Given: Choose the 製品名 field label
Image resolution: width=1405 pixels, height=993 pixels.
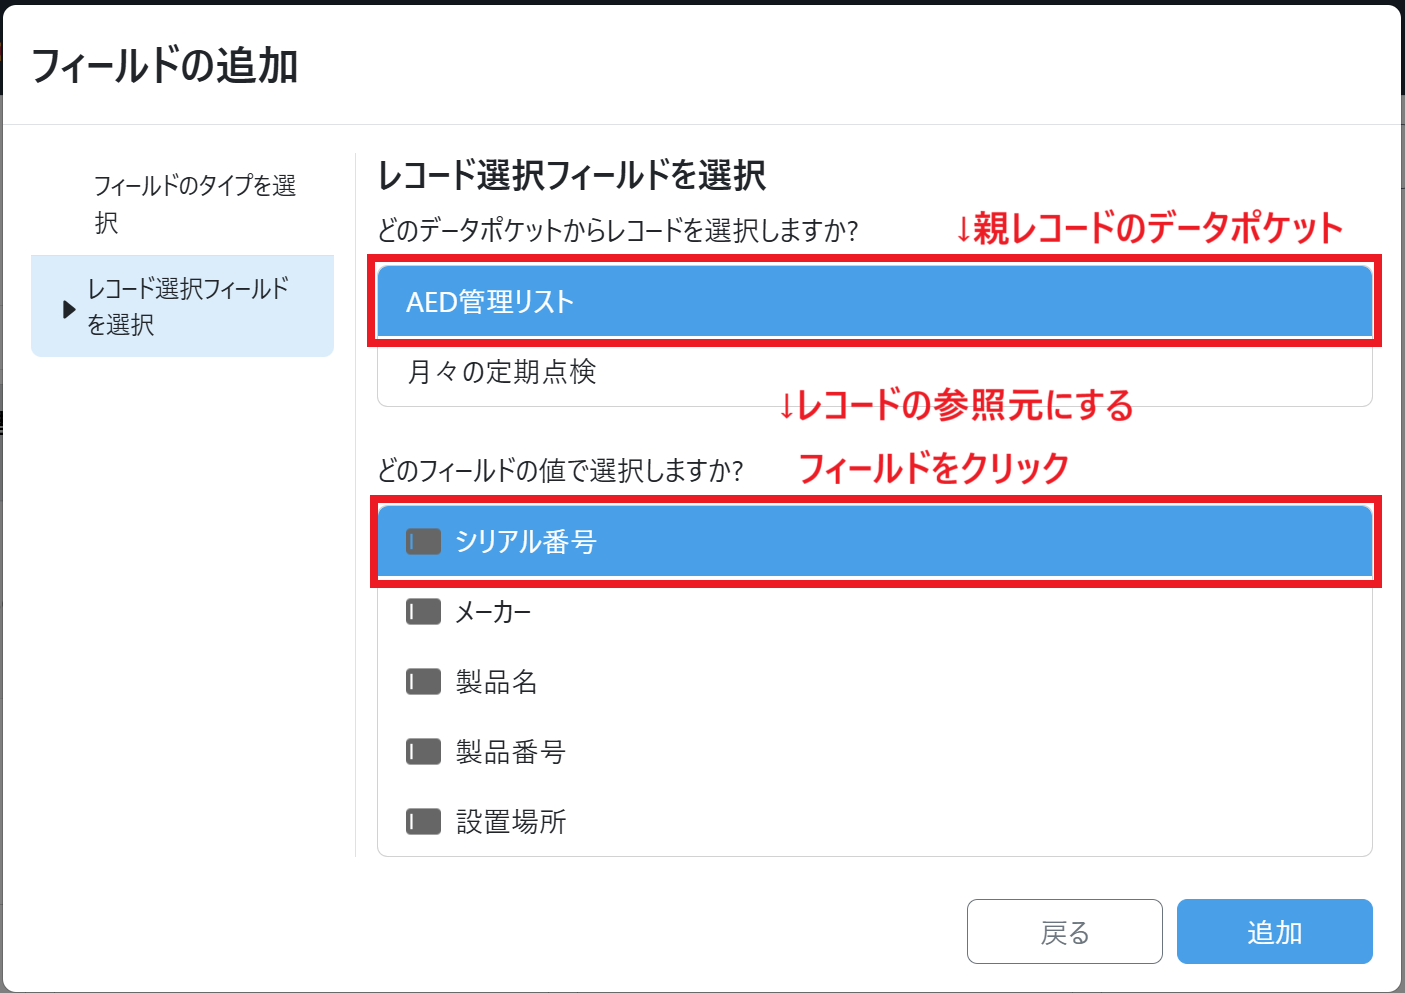Looking at the screenshot, I should click(x=497, y=682).
